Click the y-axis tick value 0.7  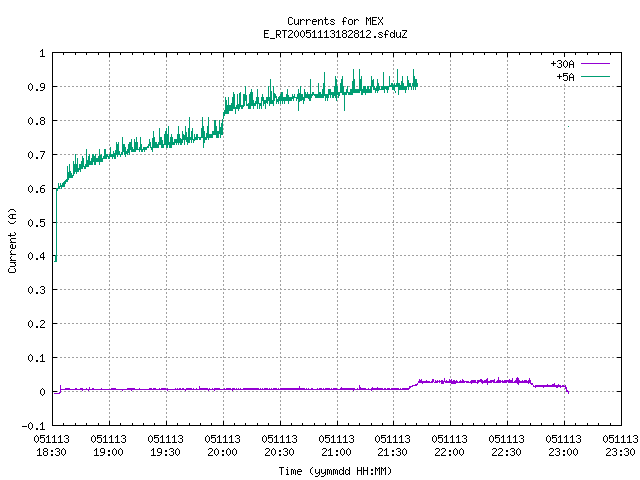(x=36, y=155)
